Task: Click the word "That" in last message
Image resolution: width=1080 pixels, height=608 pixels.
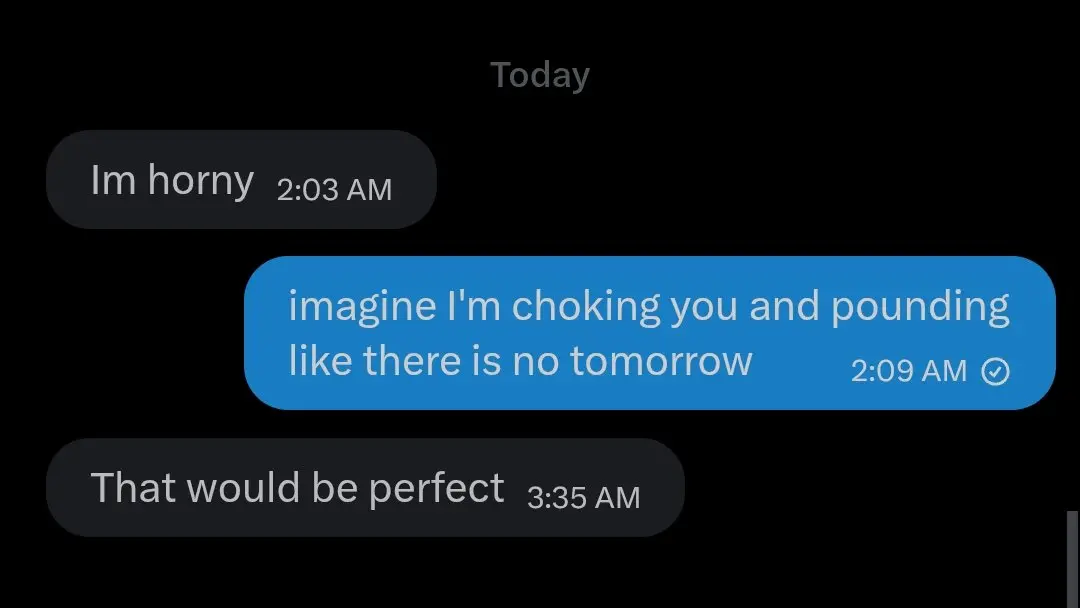Action: [133, 488]
